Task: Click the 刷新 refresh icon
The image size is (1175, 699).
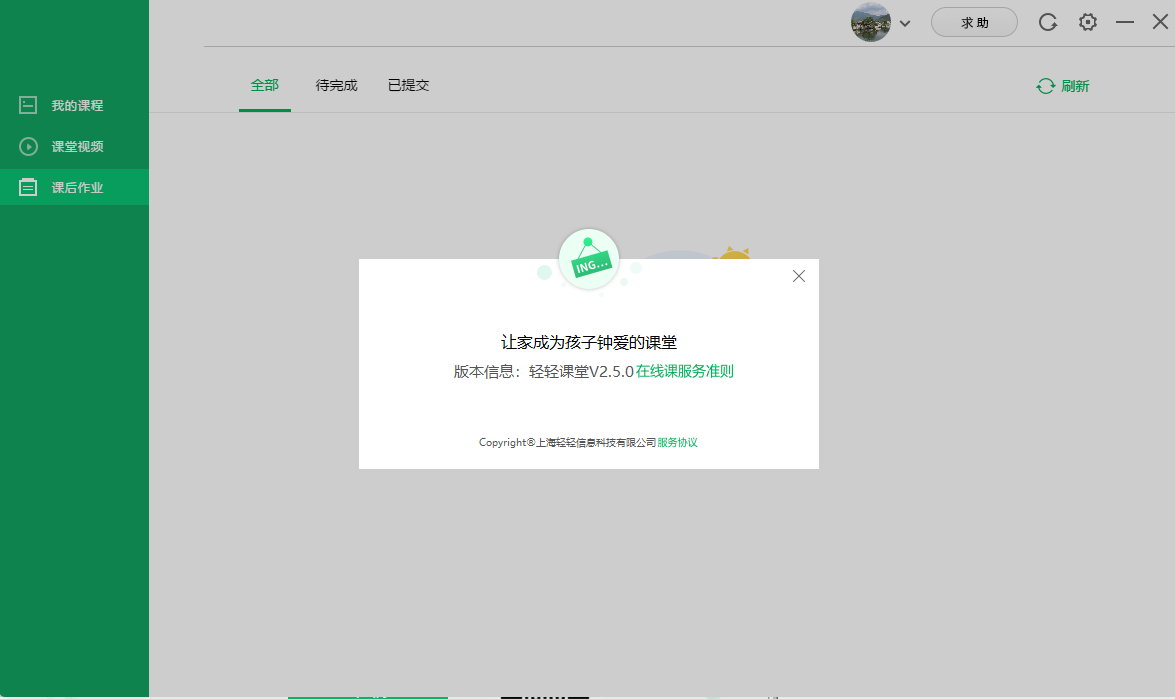Action: coord(1046,86)
